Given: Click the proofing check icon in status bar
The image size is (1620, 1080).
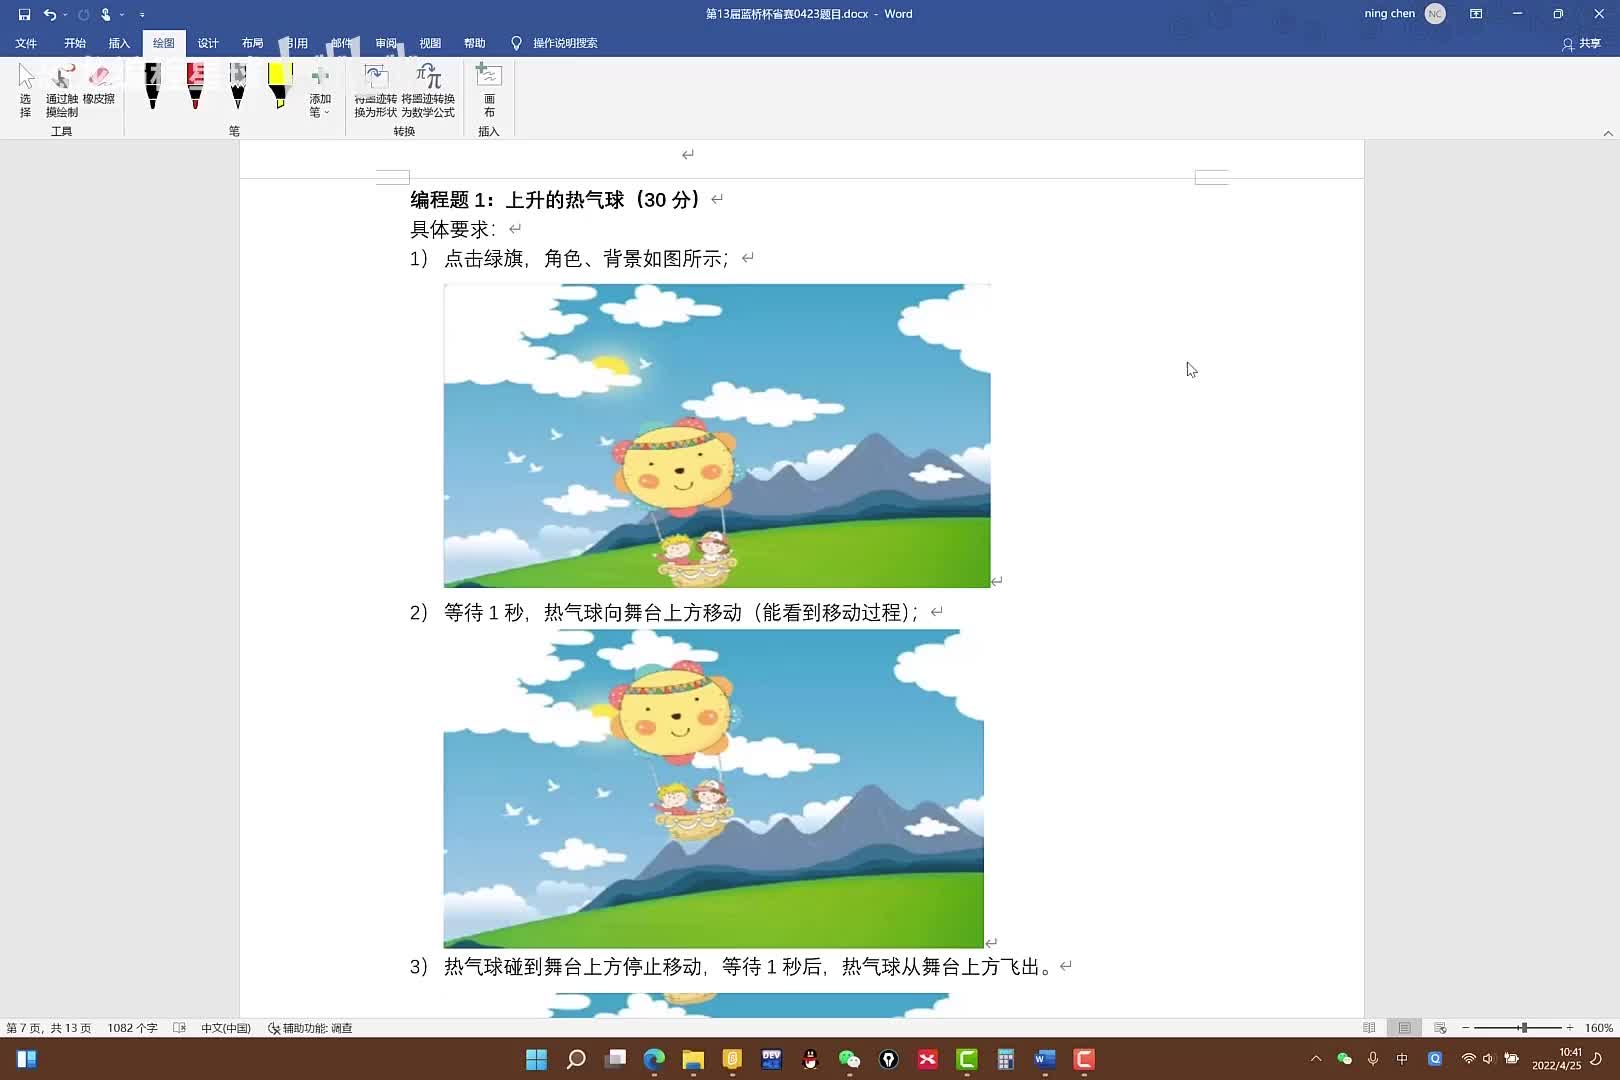Looking at the screenshot, I should pyautogui.click(x=180, y=1028).
